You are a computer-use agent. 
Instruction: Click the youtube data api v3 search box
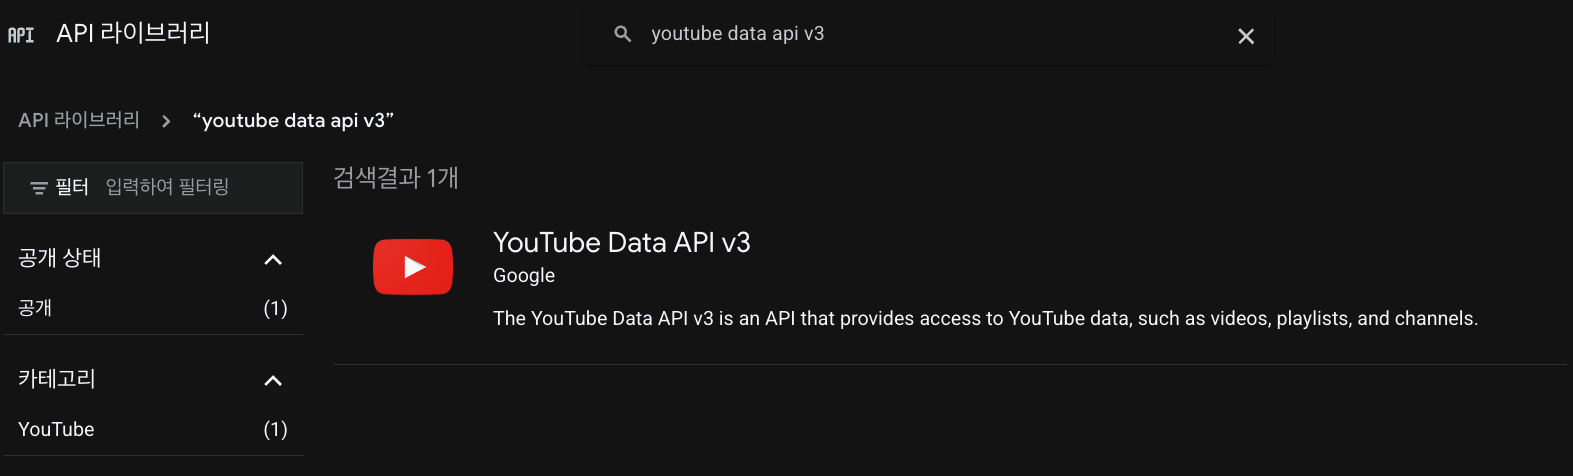click(900, 34)
